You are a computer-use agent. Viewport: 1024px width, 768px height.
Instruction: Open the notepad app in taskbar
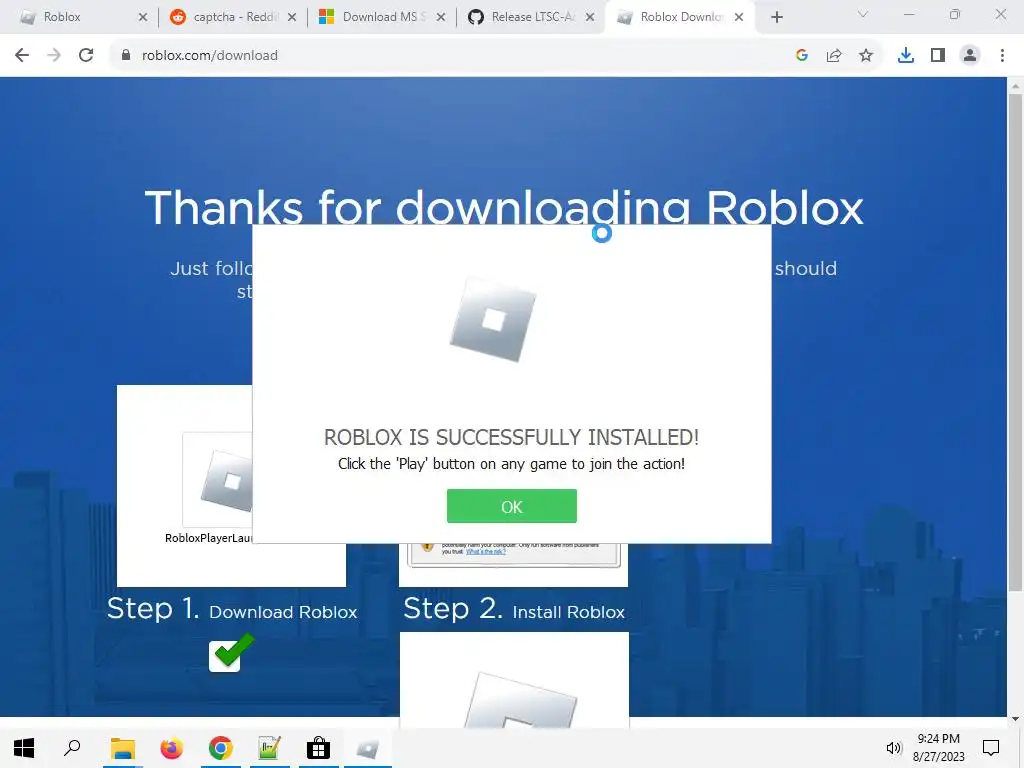269,748
